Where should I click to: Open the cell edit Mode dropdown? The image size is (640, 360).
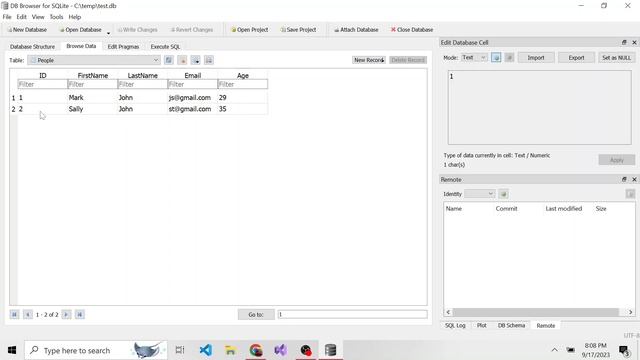click(x=474, y=58)
